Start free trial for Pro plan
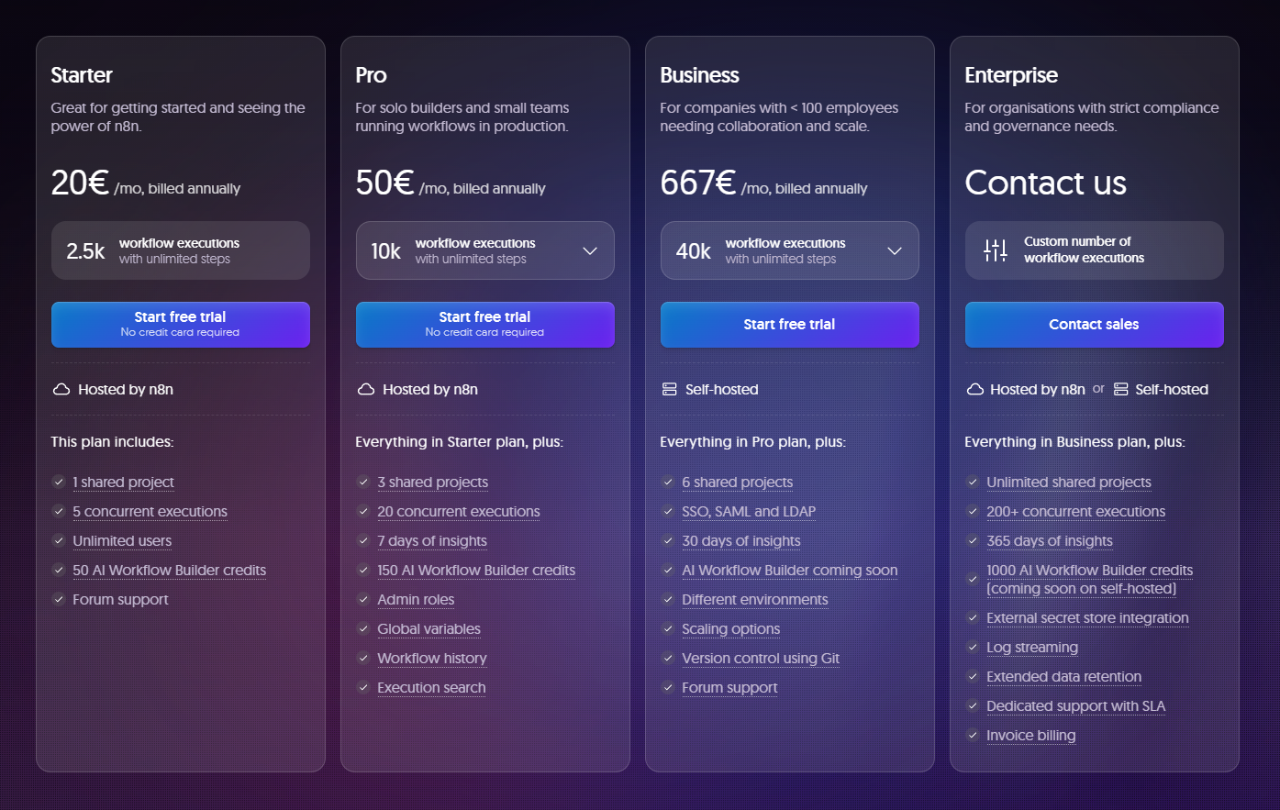The width and height of the screenshot is (1280, 810). [485, 324]
